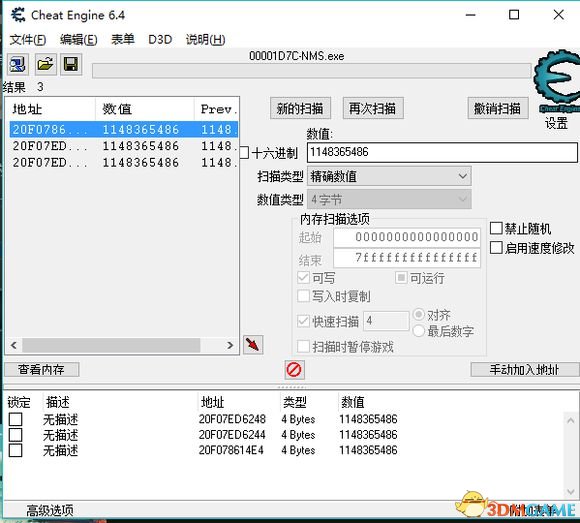Lock the address 20F07ED6248 entry
Screen dimensions: 580x523
(16, 419)
